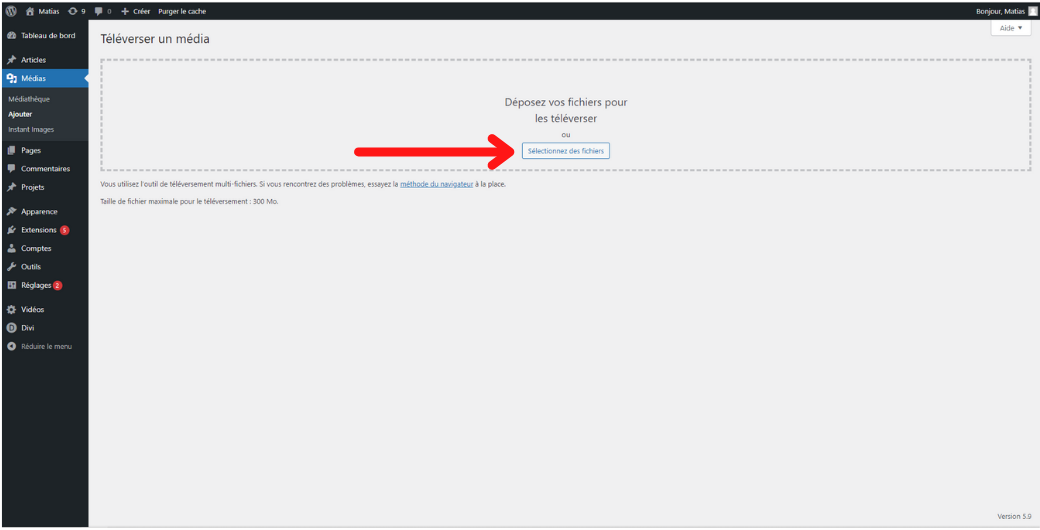Image resolution: width=1040 pixels, height=530 pixels.
Task: Click inside the file drop zone area
Action: click(300, 110)
